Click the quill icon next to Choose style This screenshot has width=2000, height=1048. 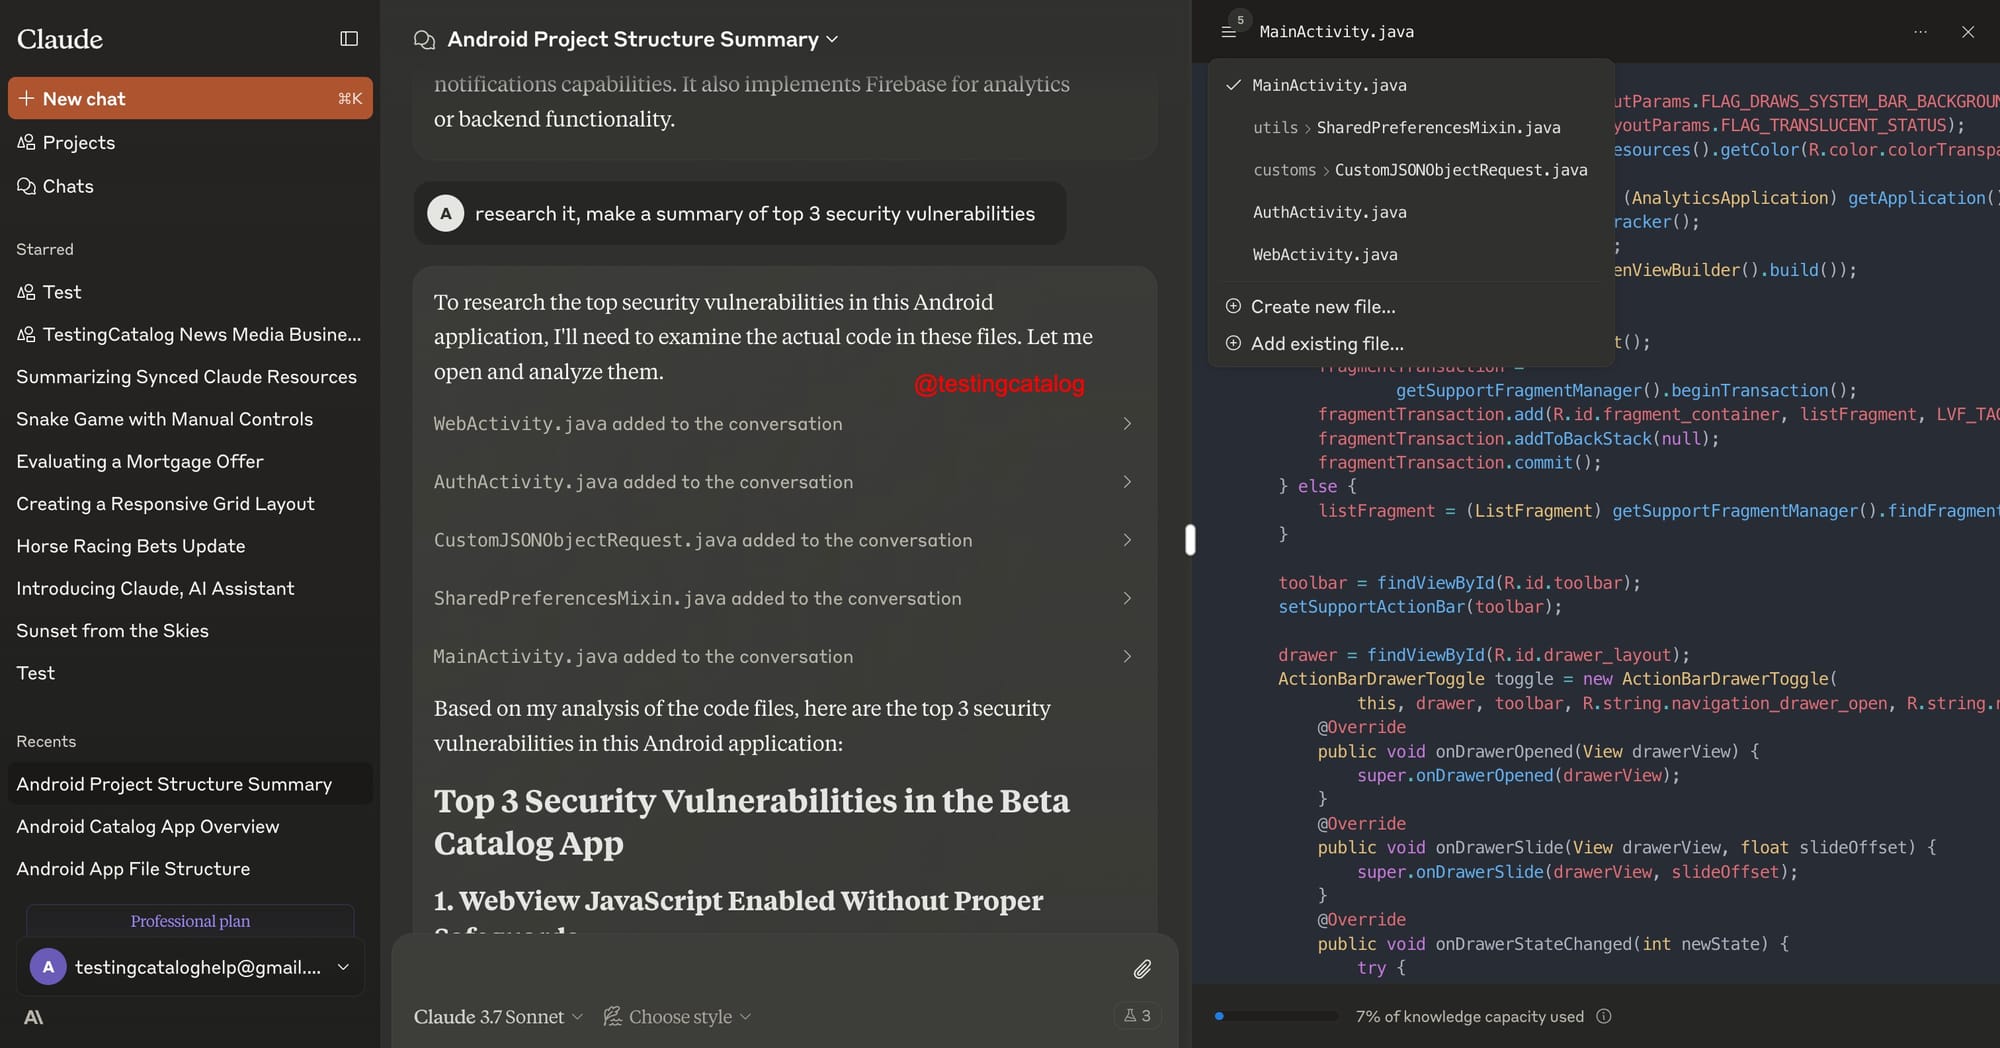point(612,1016)
